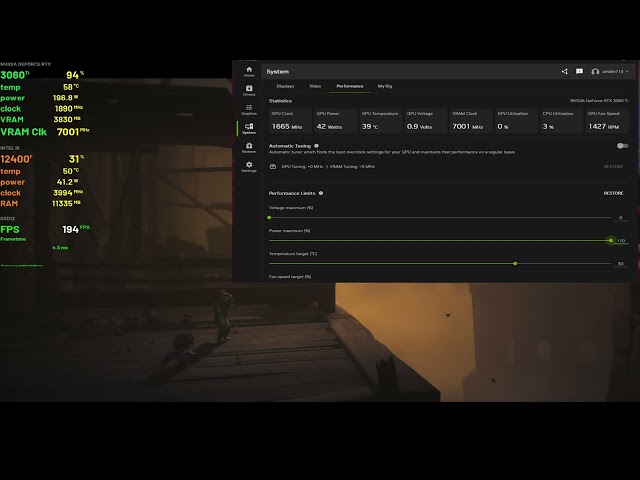Click the overlay CPU clock 3994 reading

click(63, 193)
